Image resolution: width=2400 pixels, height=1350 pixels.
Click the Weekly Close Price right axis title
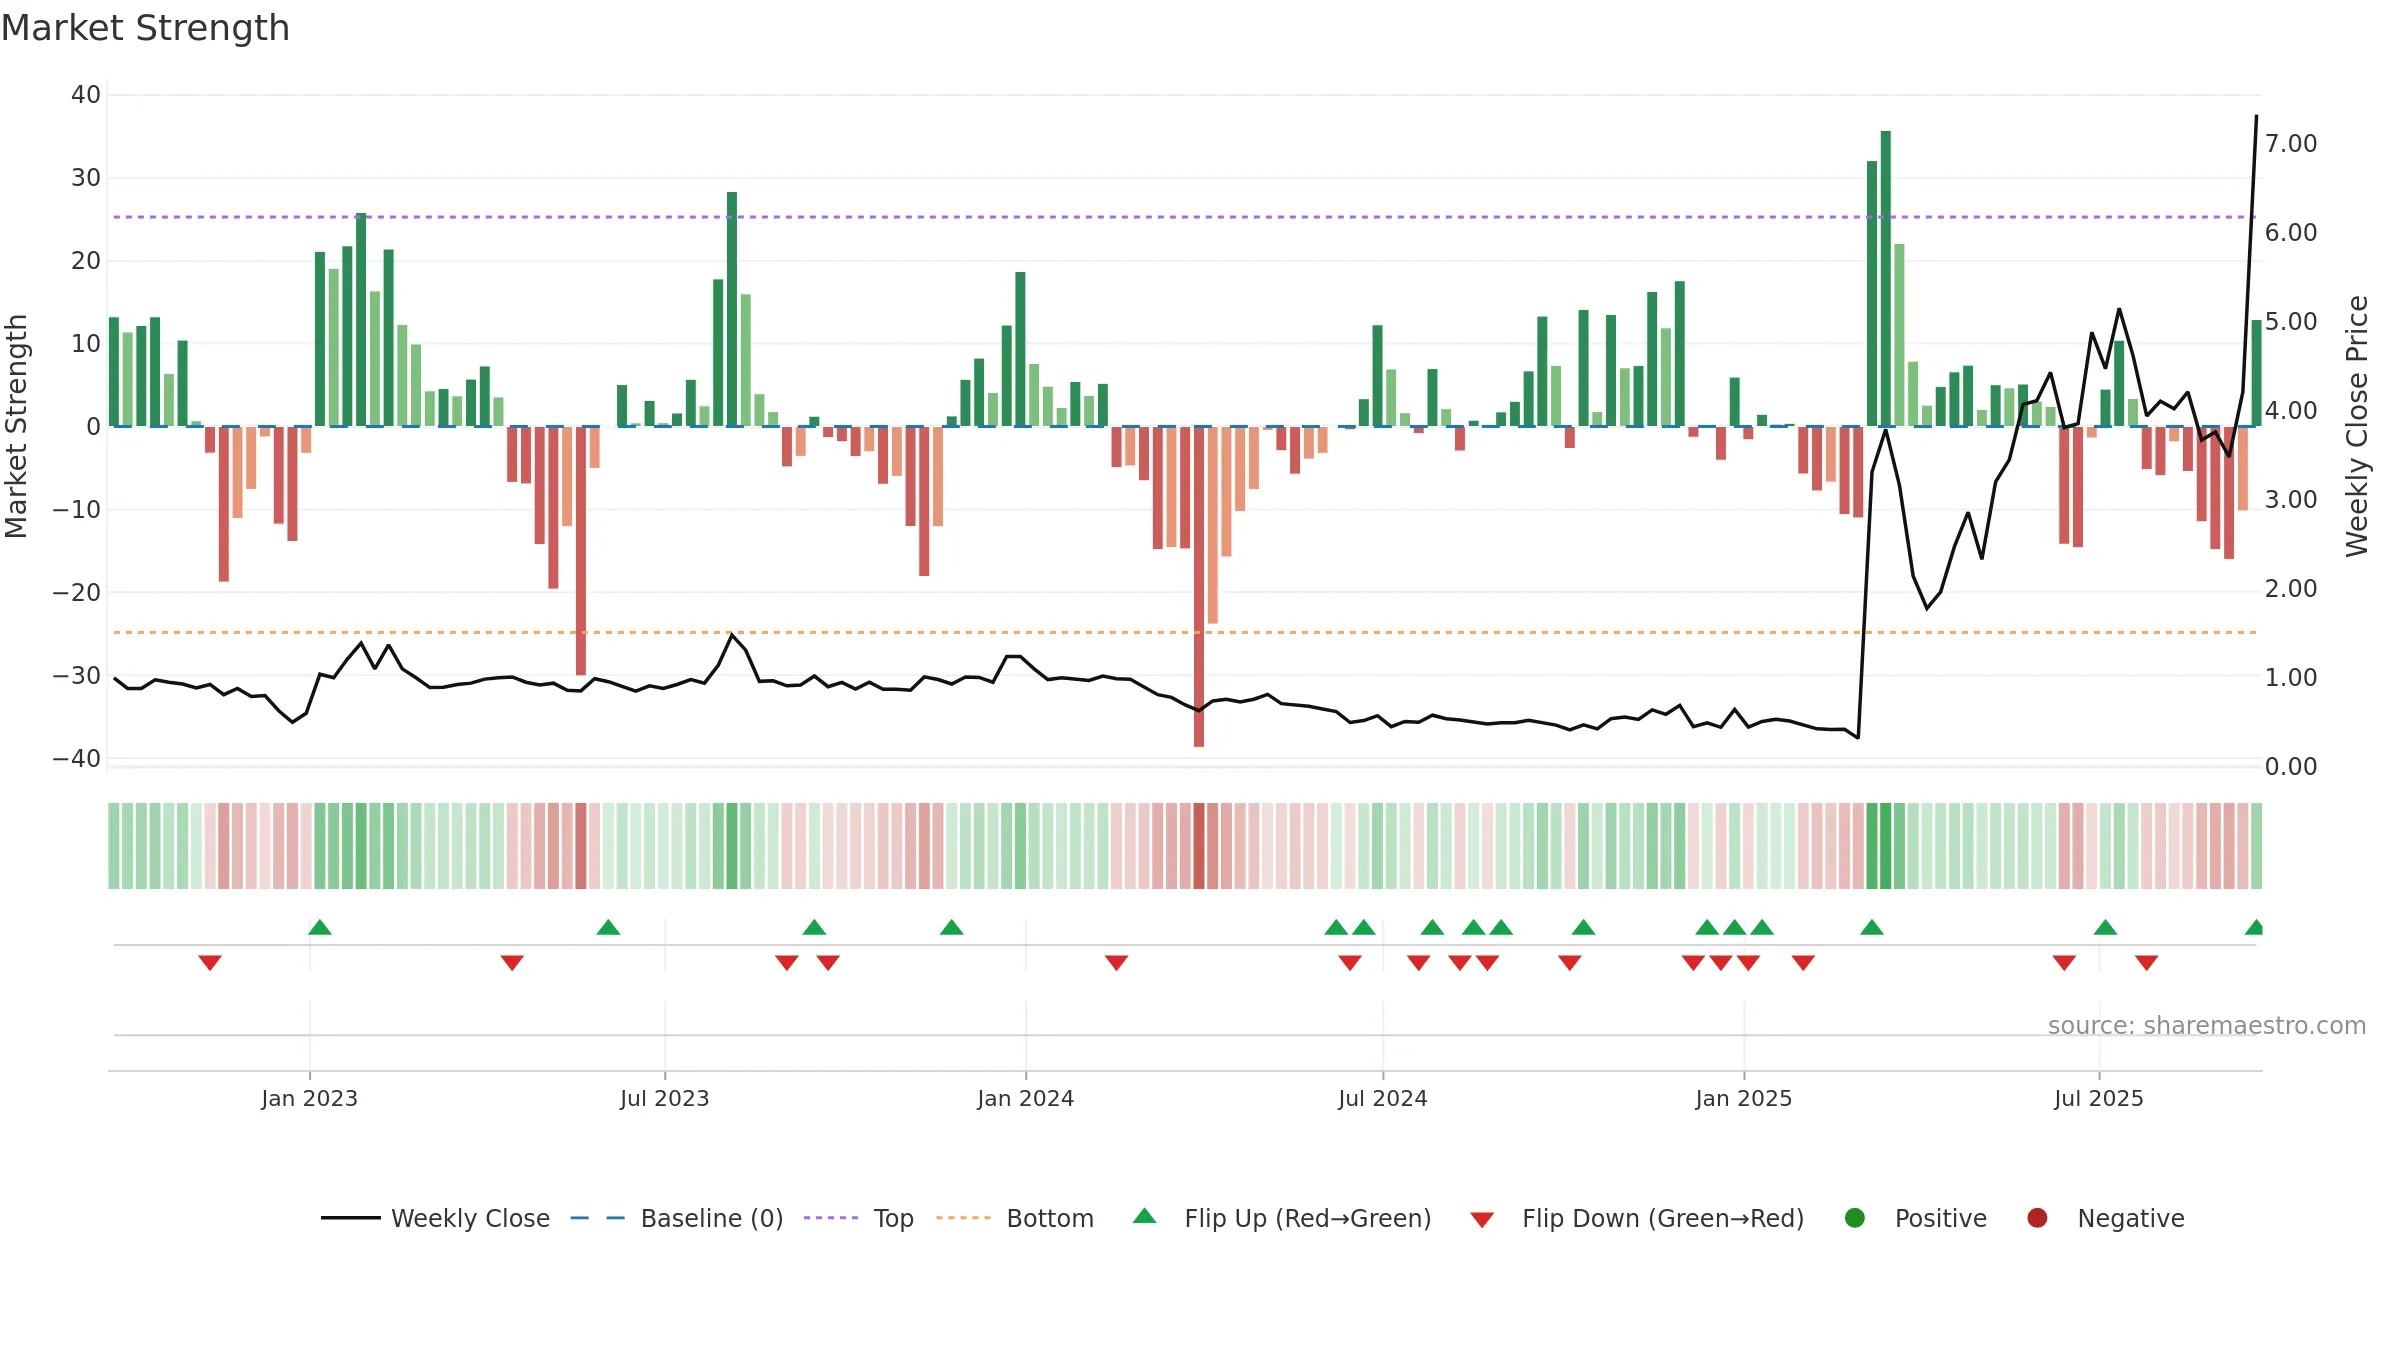(x=2358, y=426)
